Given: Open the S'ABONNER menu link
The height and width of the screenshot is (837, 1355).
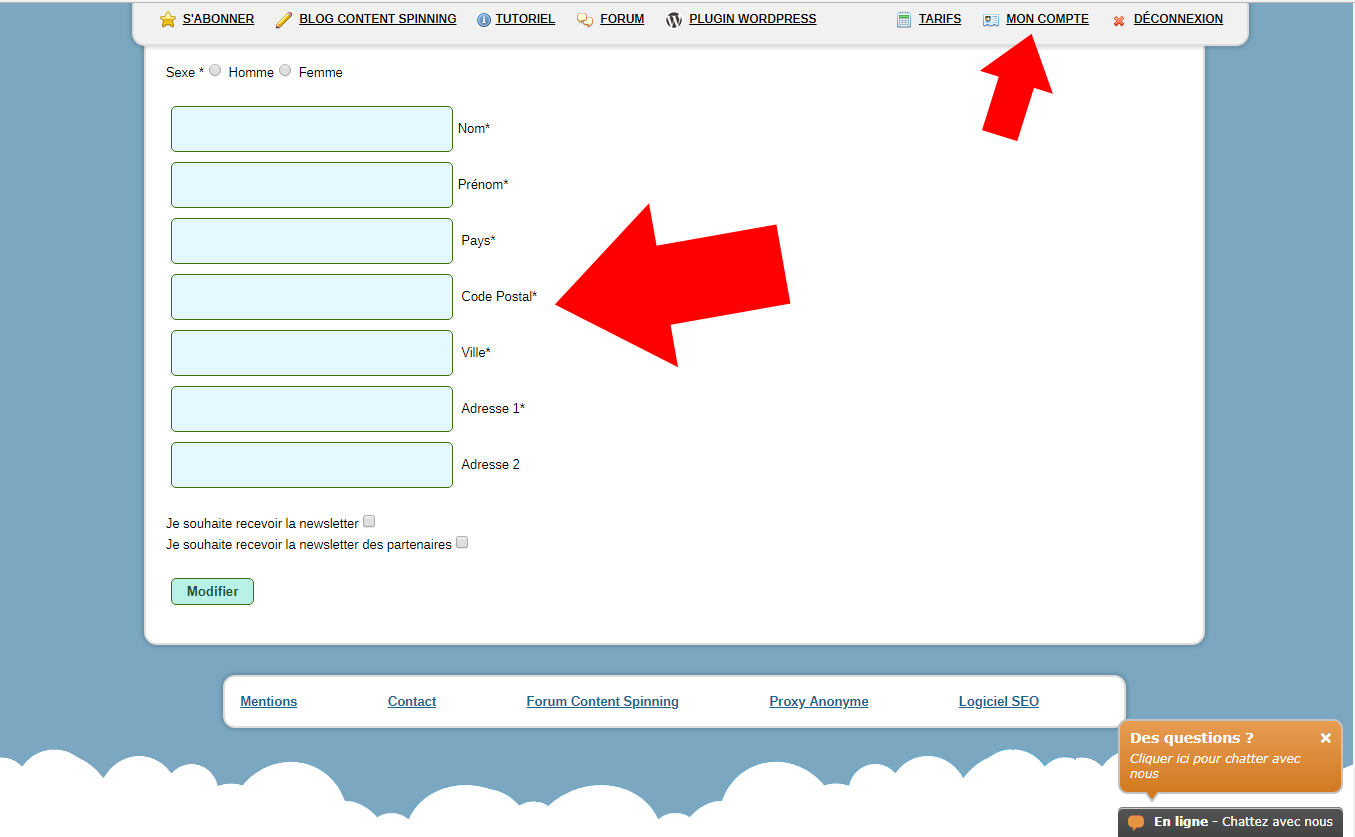Looking at the screenshot, I should pyautogui.click(x=218, y=19).
